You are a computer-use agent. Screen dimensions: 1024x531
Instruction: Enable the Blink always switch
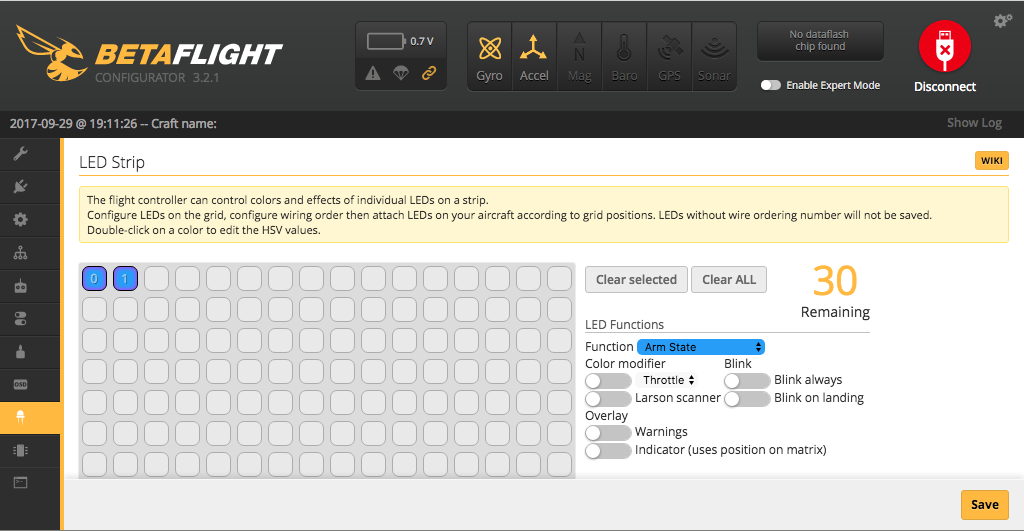(747, 381)
